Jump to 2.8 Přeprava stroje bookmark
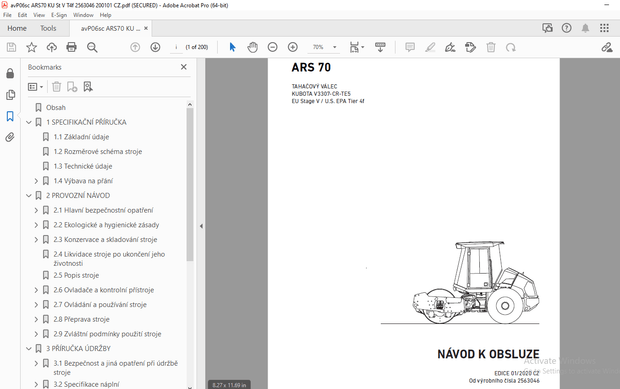Screen dimensions: 620x389 pos(81,319)
